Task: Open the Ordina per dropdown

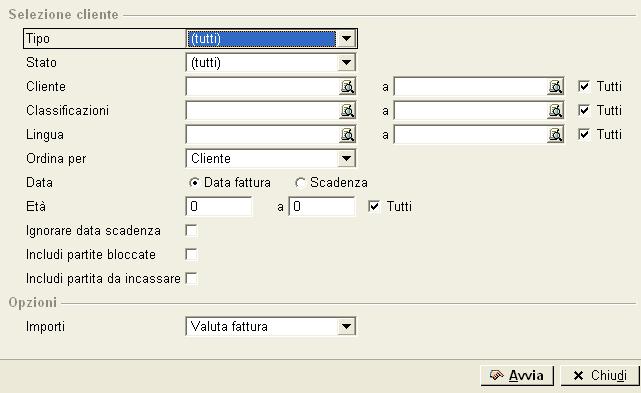Action: 346,158
